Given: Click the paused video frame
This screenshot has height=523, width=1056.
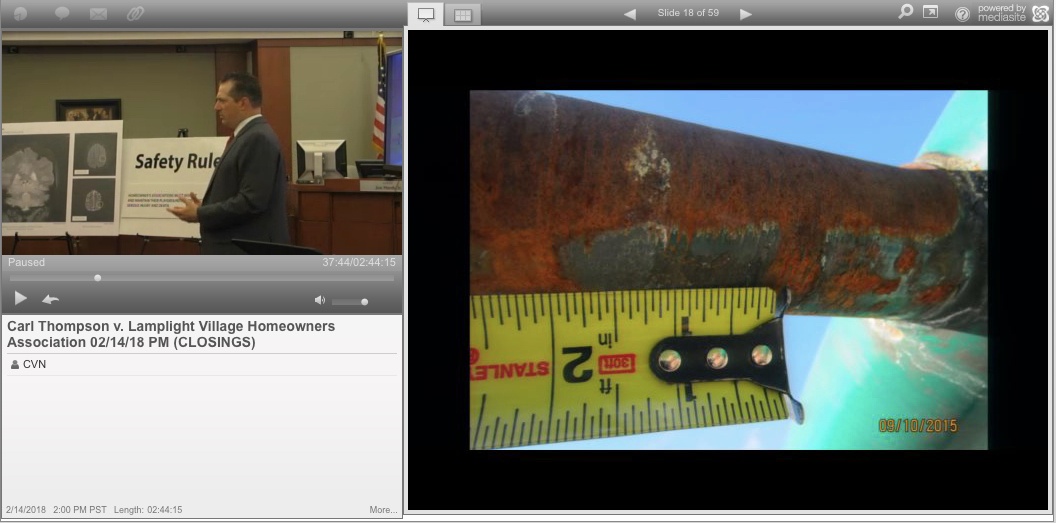Looking at the screenshot, I should pyautogui.click(x=201, y=143).
